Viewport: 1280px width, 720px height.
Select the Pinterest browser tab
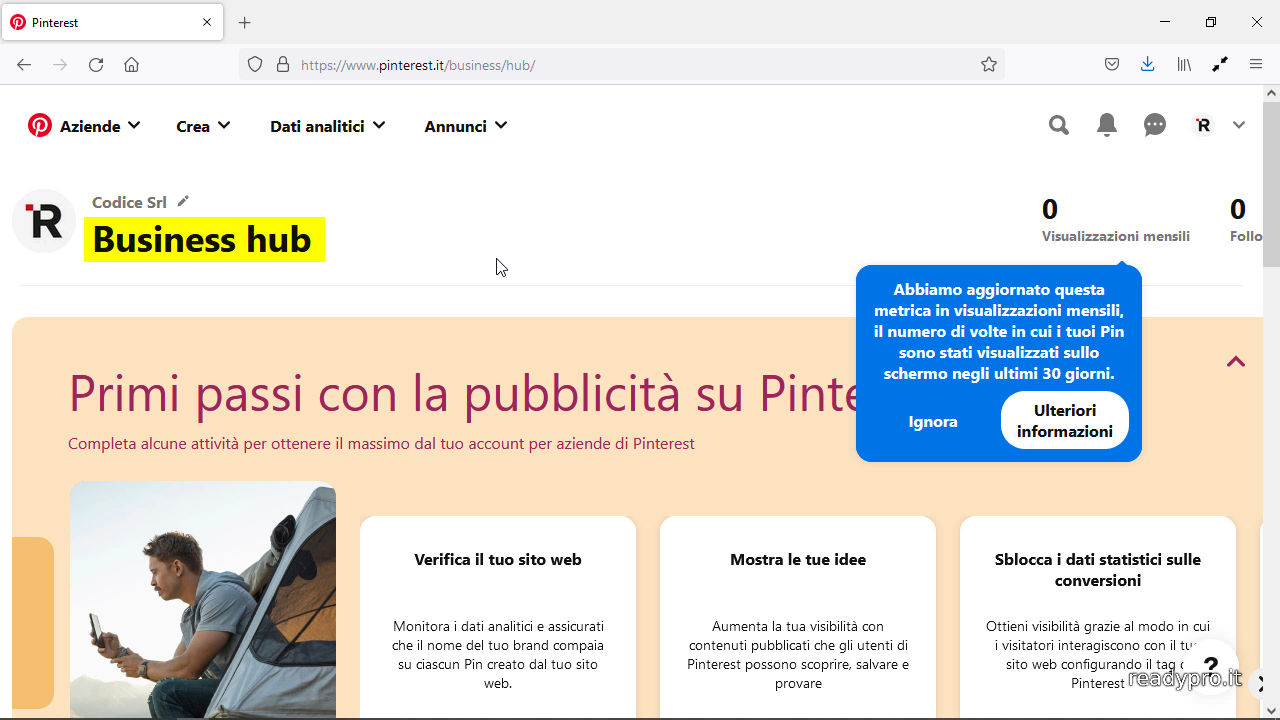click(112, 22)
